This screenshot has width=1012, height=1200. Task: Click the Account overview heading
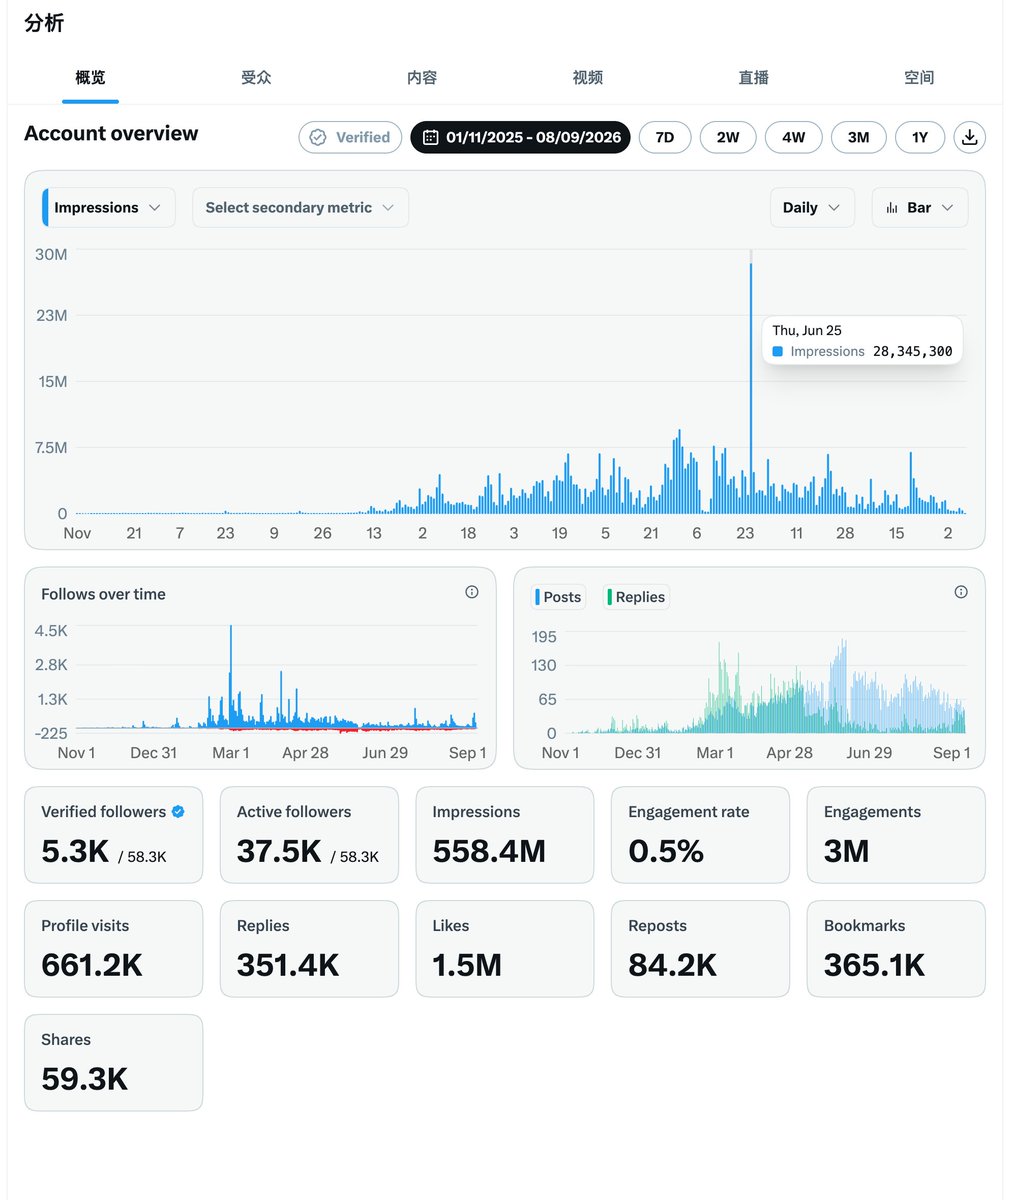click(111, 134)
